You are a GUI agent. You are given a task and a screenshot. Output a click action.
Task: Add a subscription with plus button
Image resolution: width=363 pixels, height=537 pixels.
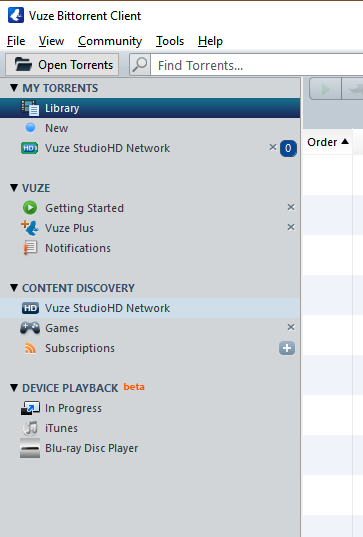coord(287,348)
